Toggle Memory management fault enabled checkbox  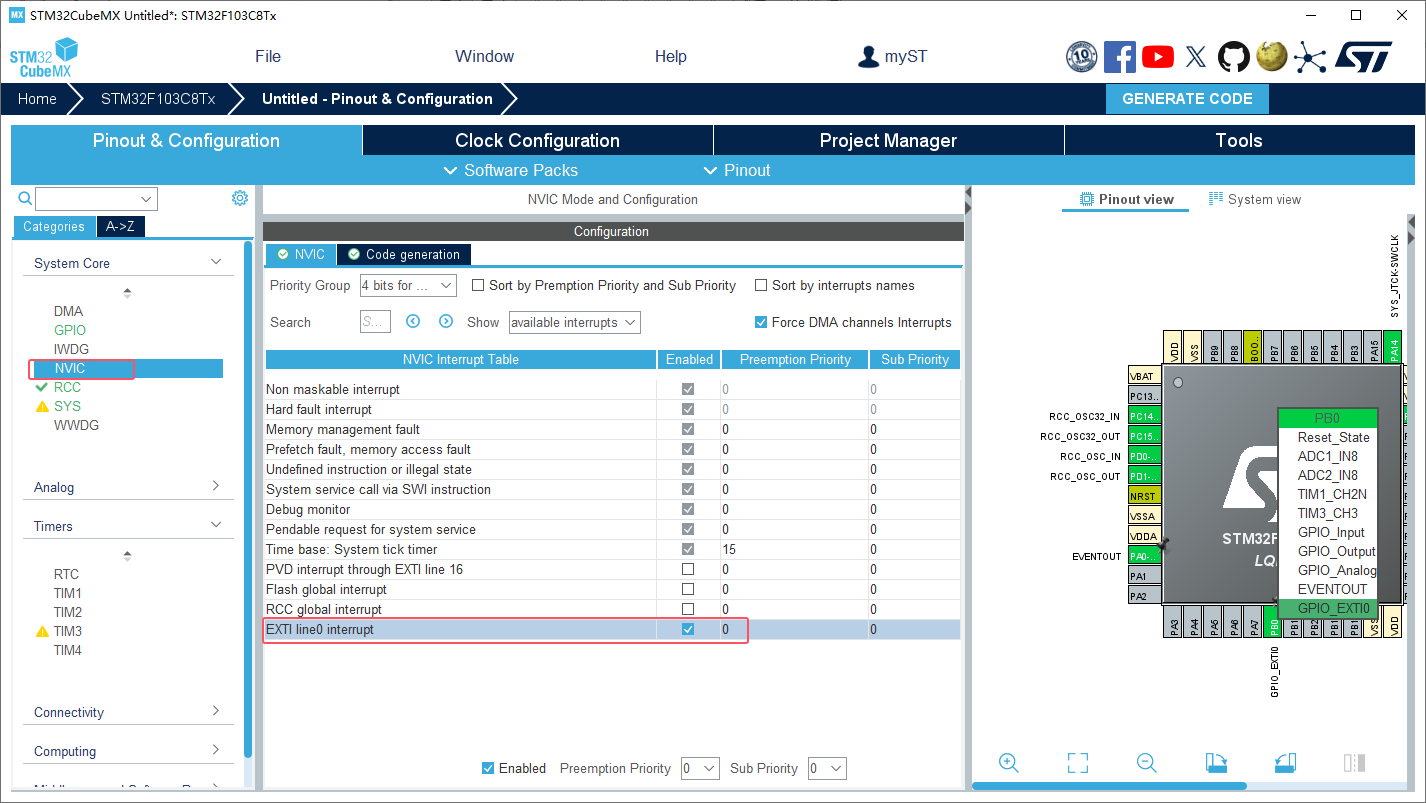coord(687,429)
